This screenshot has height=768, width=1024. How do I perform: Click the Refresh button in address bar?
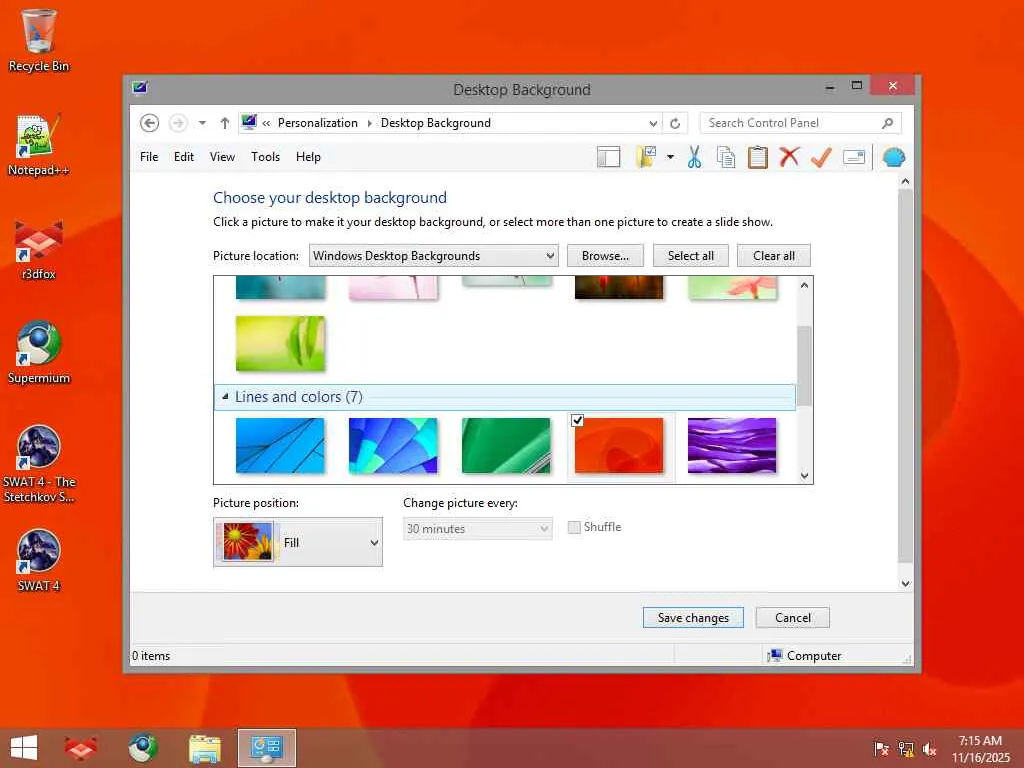click(x=675, y=123)
